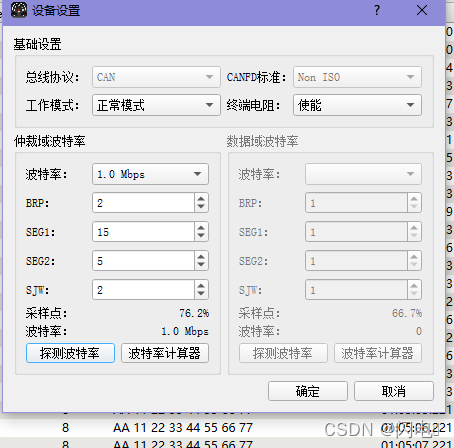Decrease arbitration SEG1 with down arrow
Viewport: 454px width, 448px height.
pyautogui.click(x=201, y=236)
